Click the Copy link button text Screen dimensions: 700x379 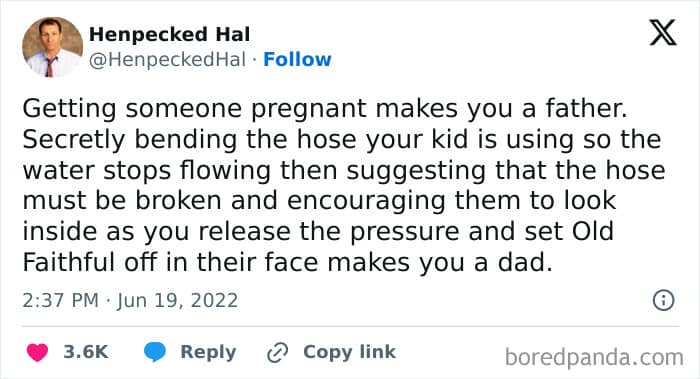350,352
